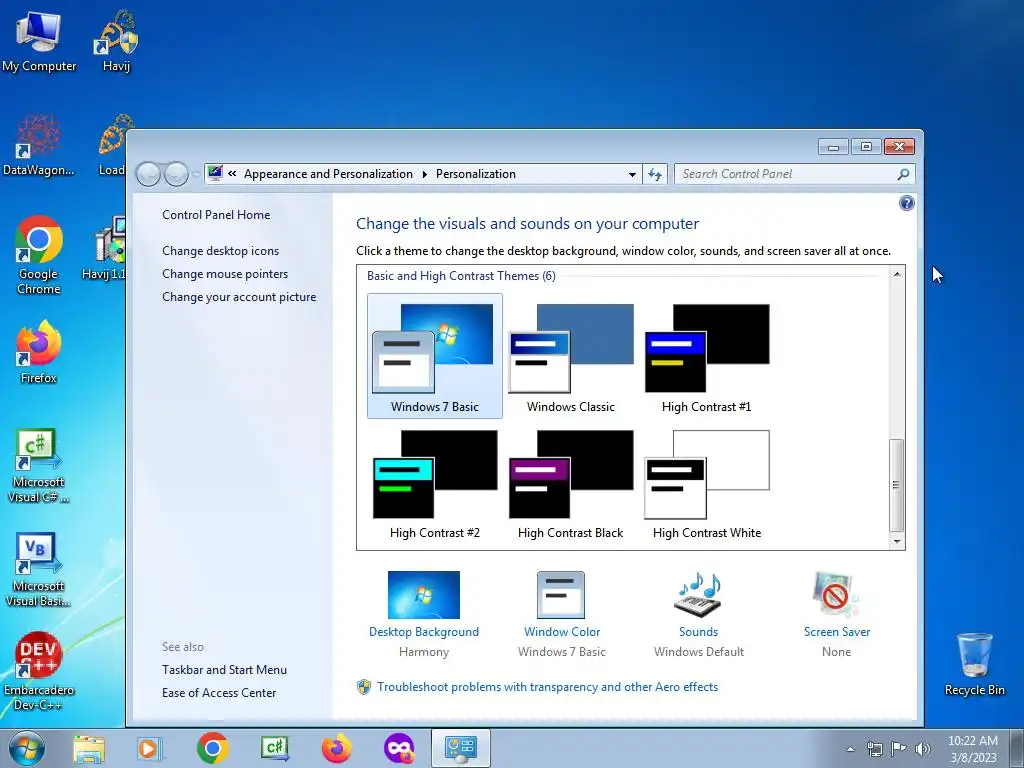Open Change your account picture link
The image size is (1024, 768).
(x=239, y=296)
